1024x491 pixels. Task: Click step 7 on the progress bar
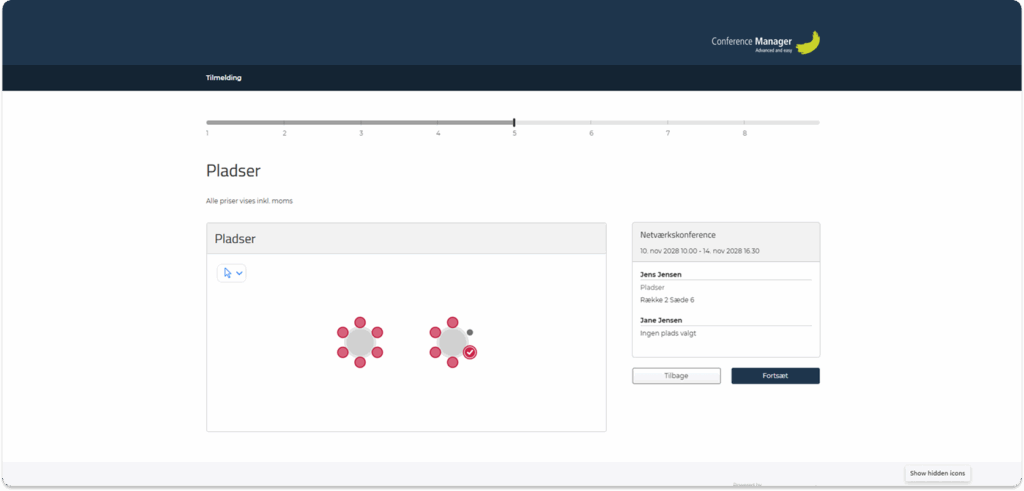[x=668, y=123]
